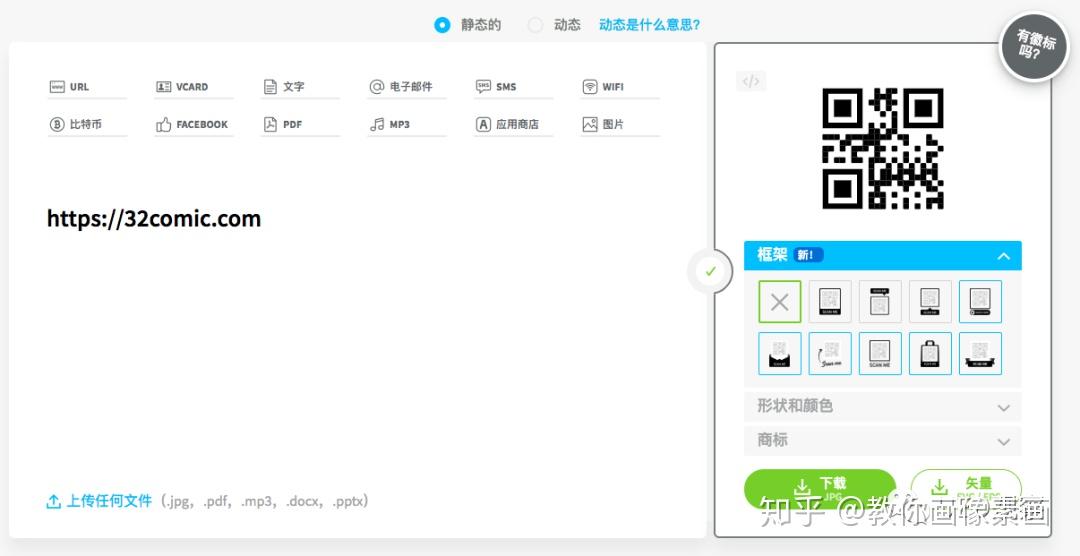Viewport: 1080px width, 556px height.
Task: Click the 上传任何文件 upload link
Action: point(99,501)
